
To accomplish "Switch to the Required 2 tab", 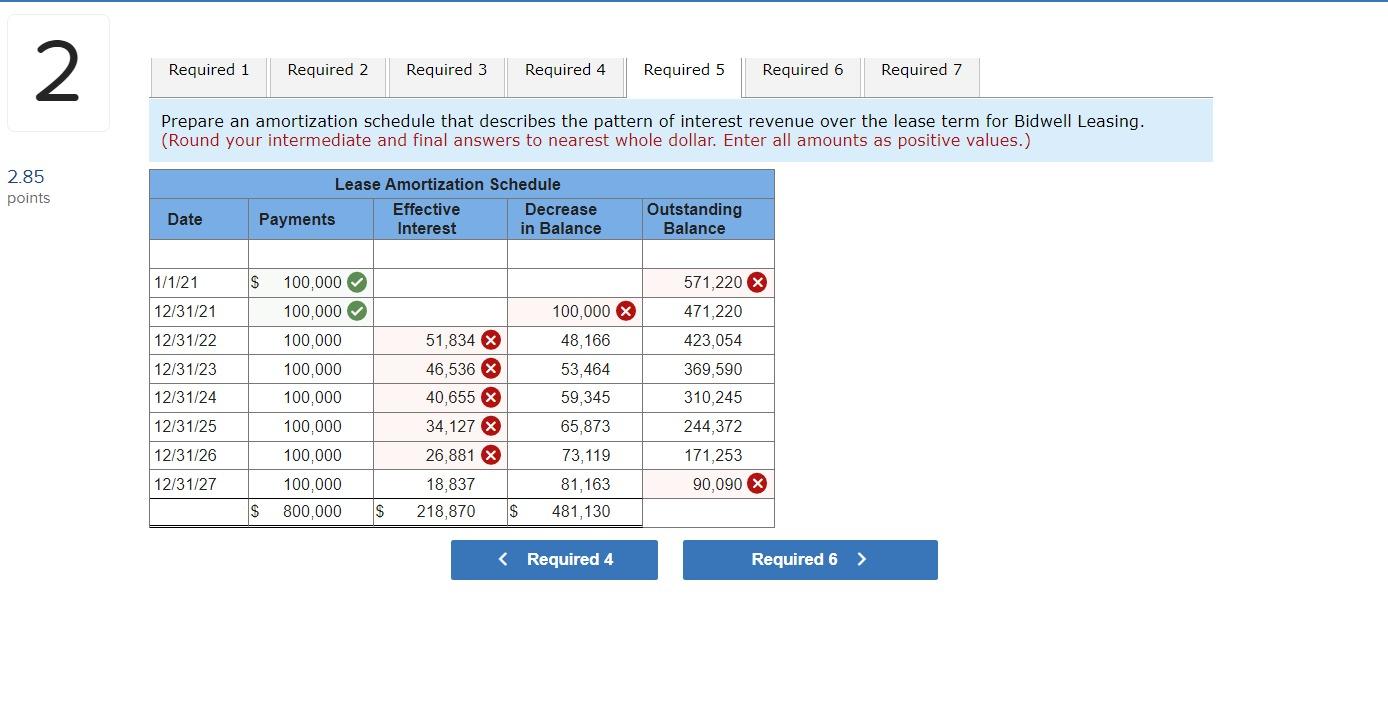I will (x=327, y=70).
